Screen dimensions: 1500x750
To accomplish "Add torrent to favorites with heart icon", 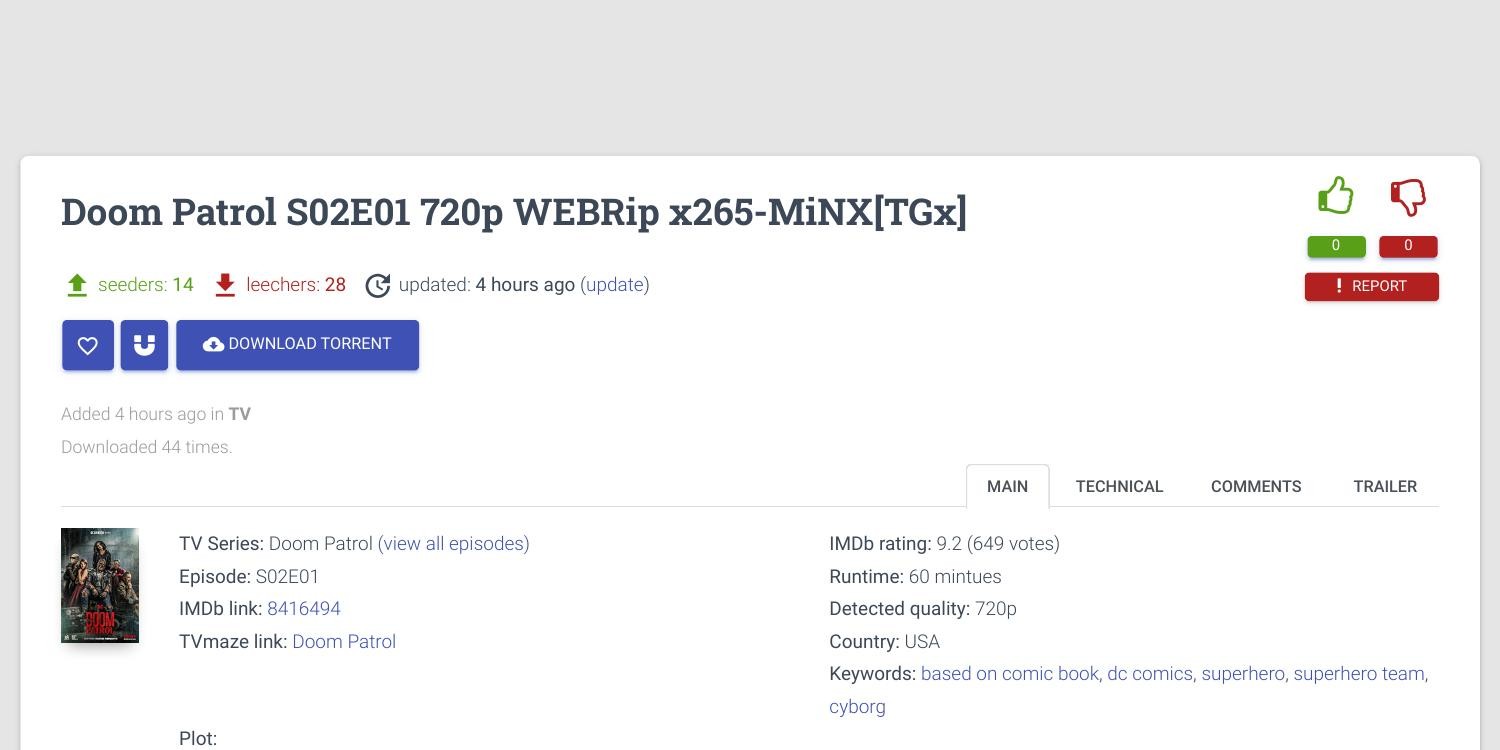I will coord(88,345).
